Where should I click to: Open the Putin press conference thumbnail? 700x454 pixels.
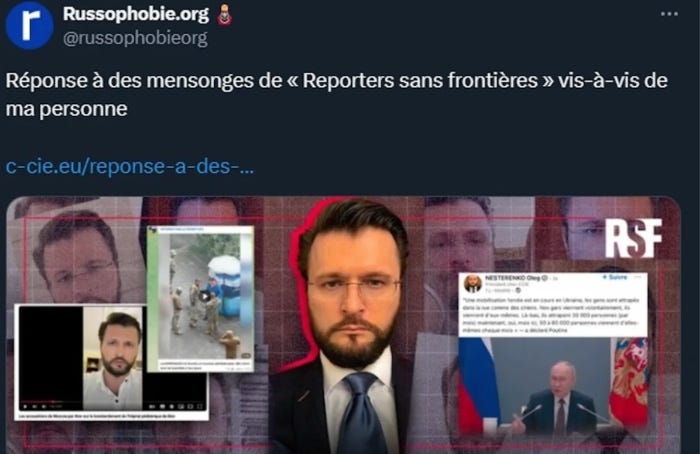coord(553,385)
